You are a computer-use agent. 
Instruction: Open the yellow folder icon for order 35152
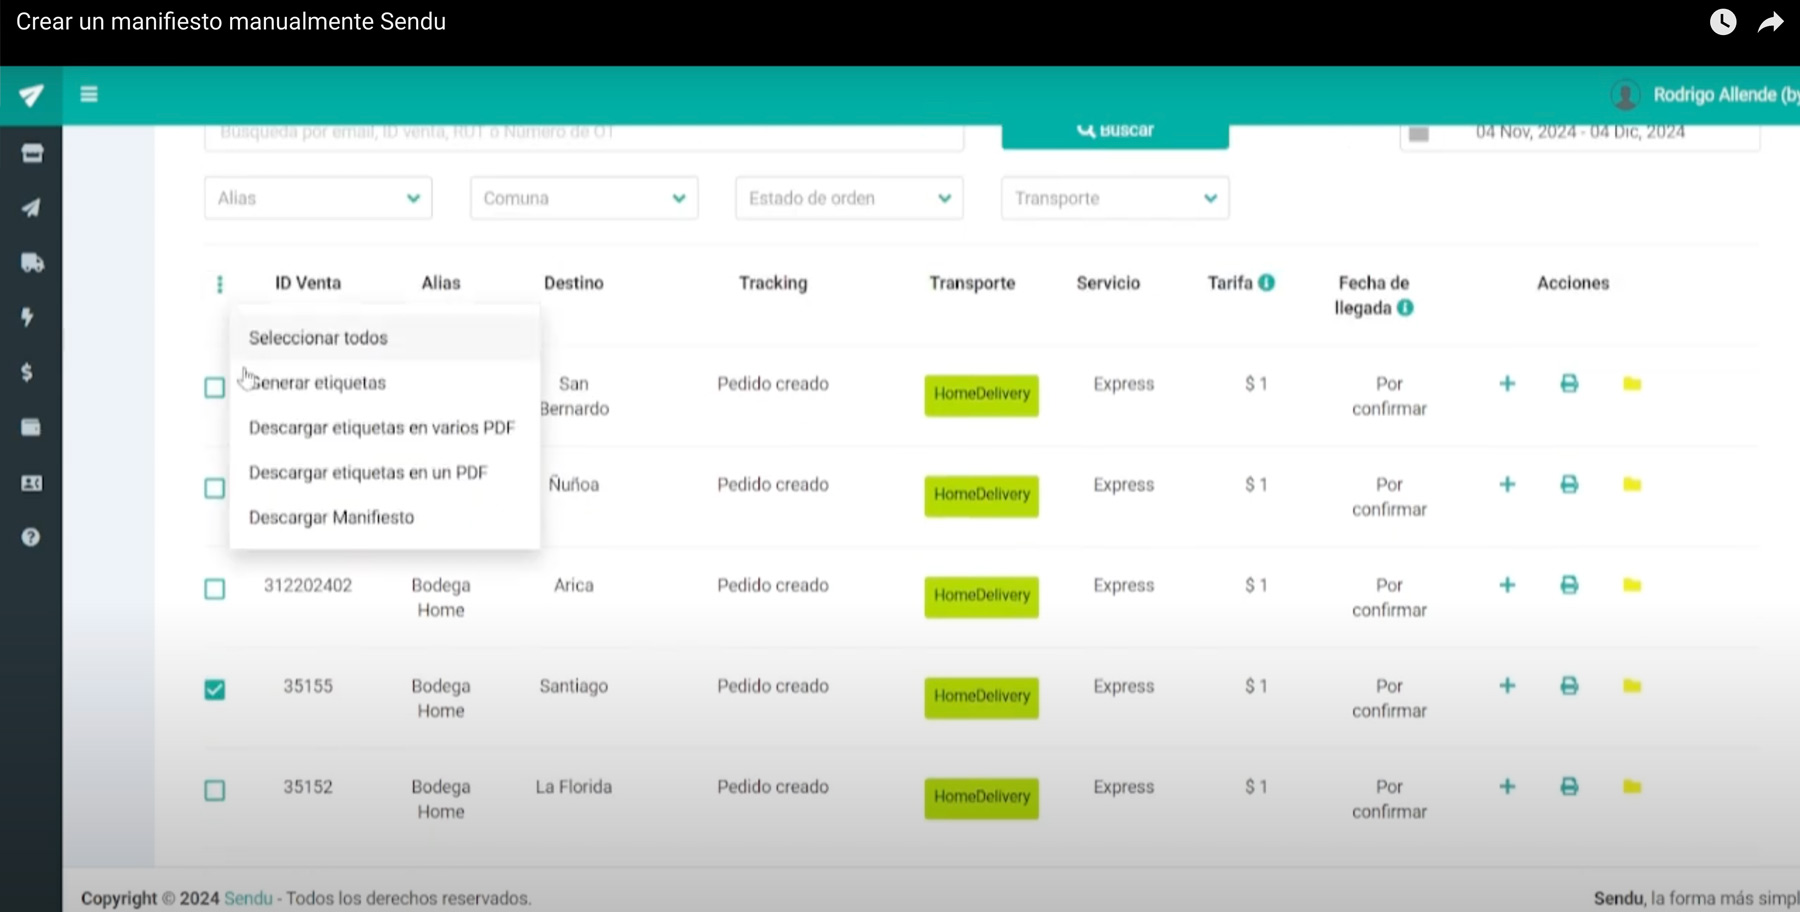[1632, 787]
